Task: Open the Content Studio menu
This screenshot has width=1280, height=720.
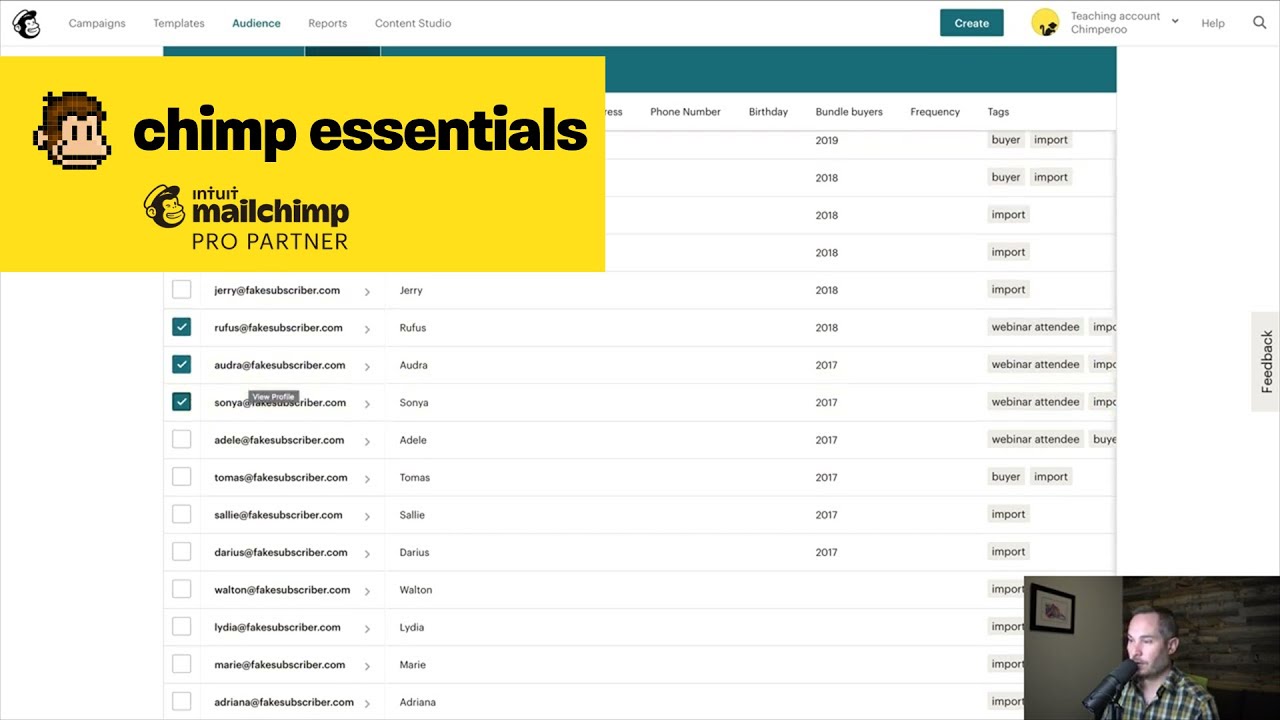Action: coord(413,23)
